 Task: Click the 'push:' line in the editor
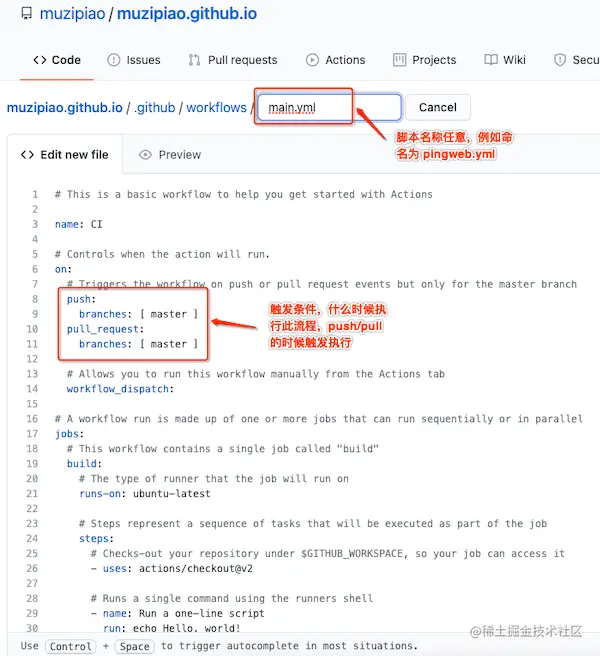coord(82,299)
